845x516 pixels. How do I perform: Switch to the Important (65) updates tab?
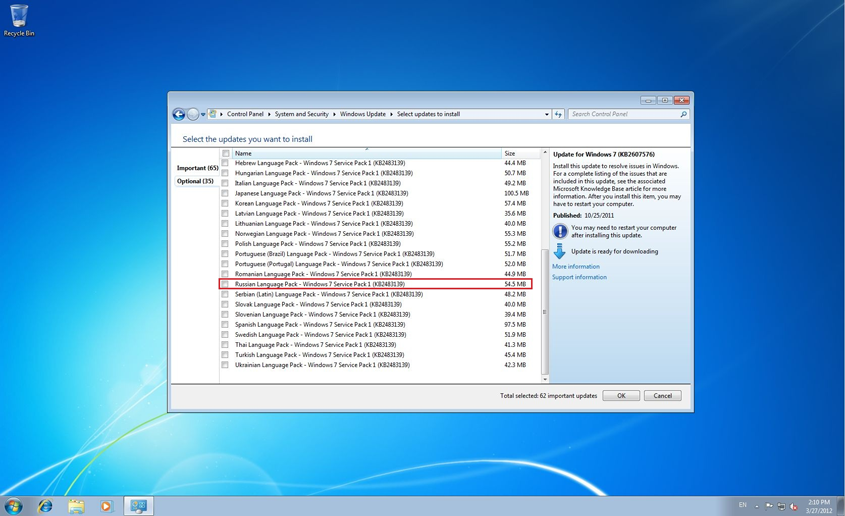pyautogui.click(x=197, y=168)
